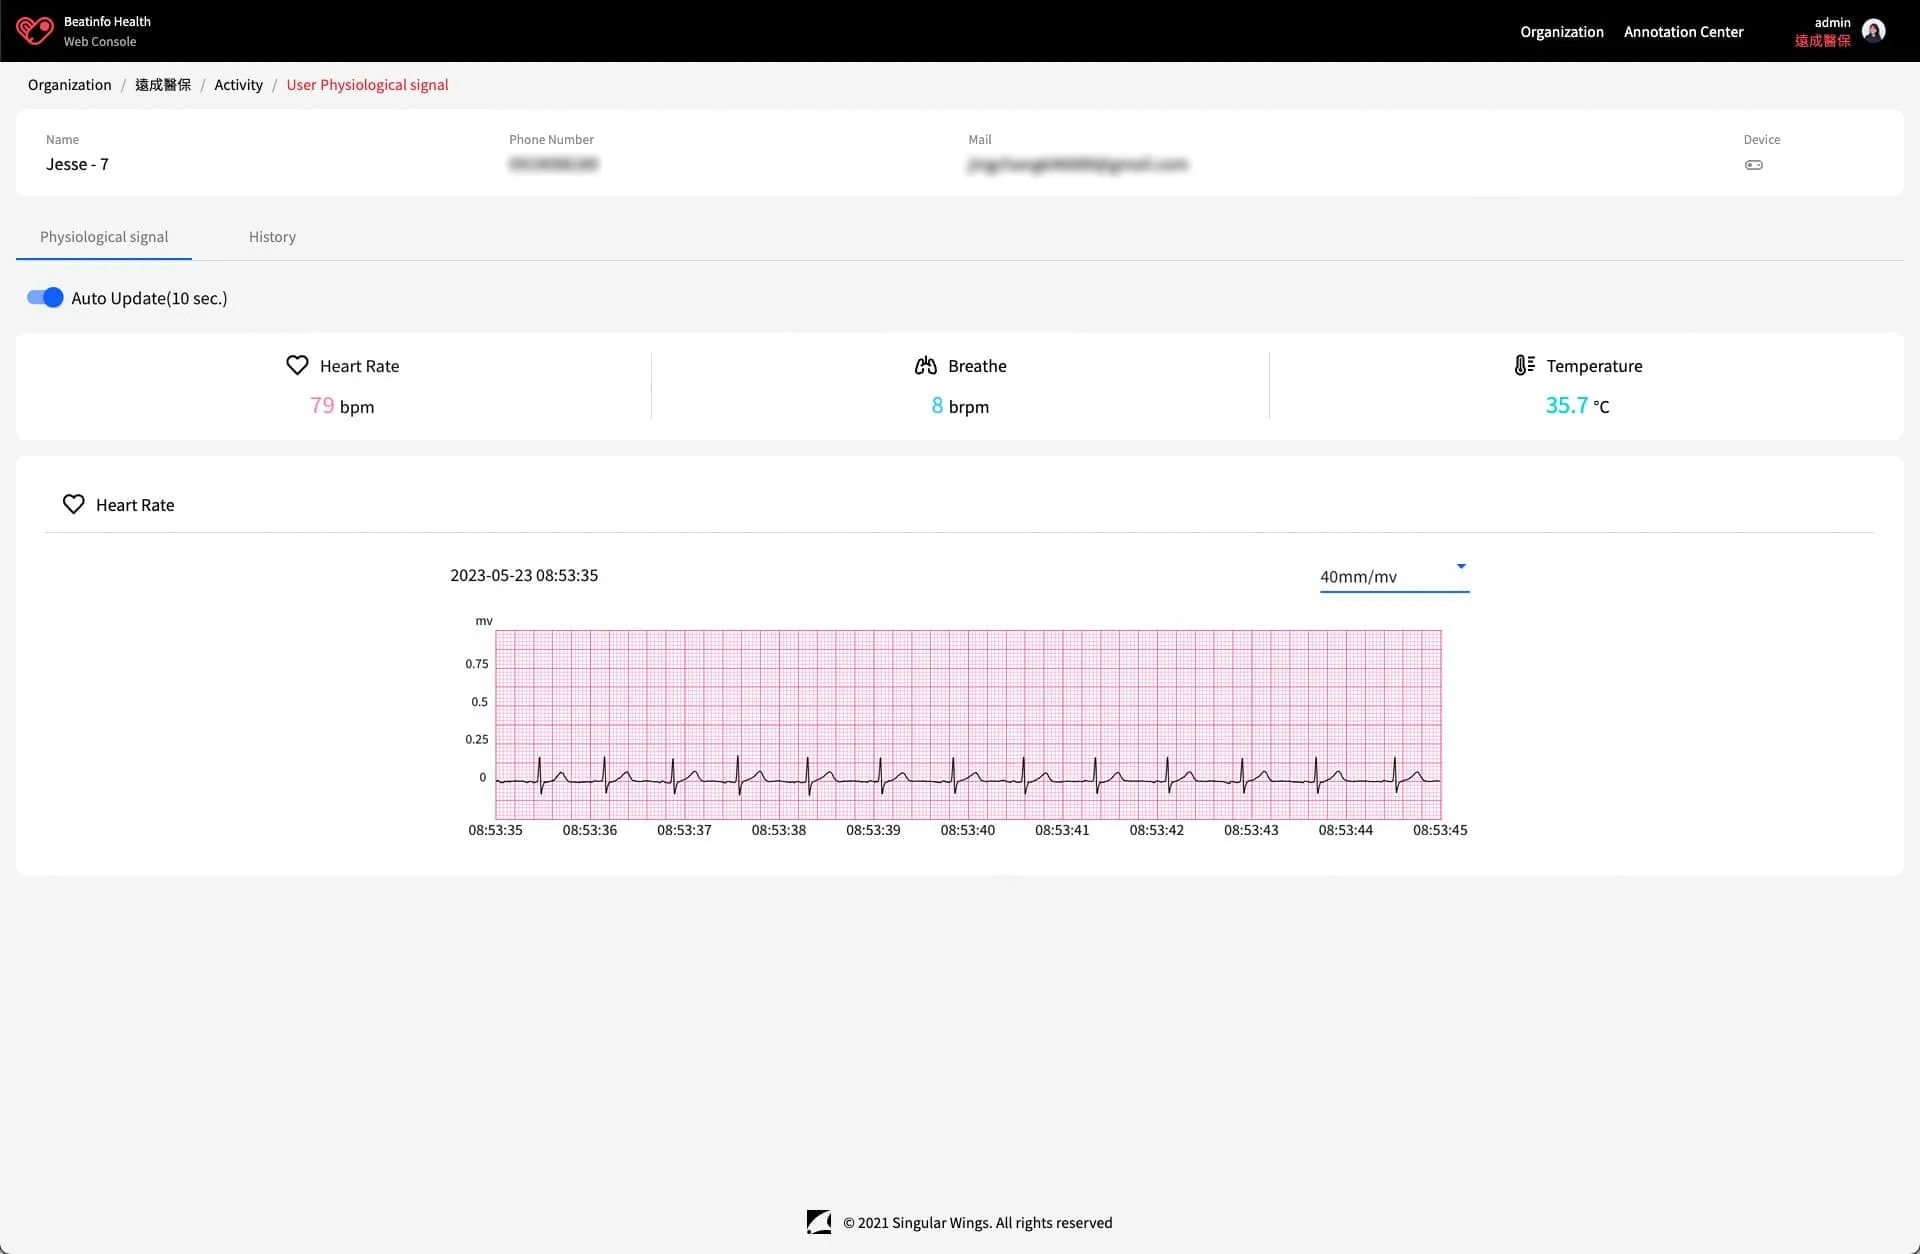This screenshot has width=1920, height=1254.
Task: Click the device icon under Device
Action: pyautogui.click(x=1754, y=165)
